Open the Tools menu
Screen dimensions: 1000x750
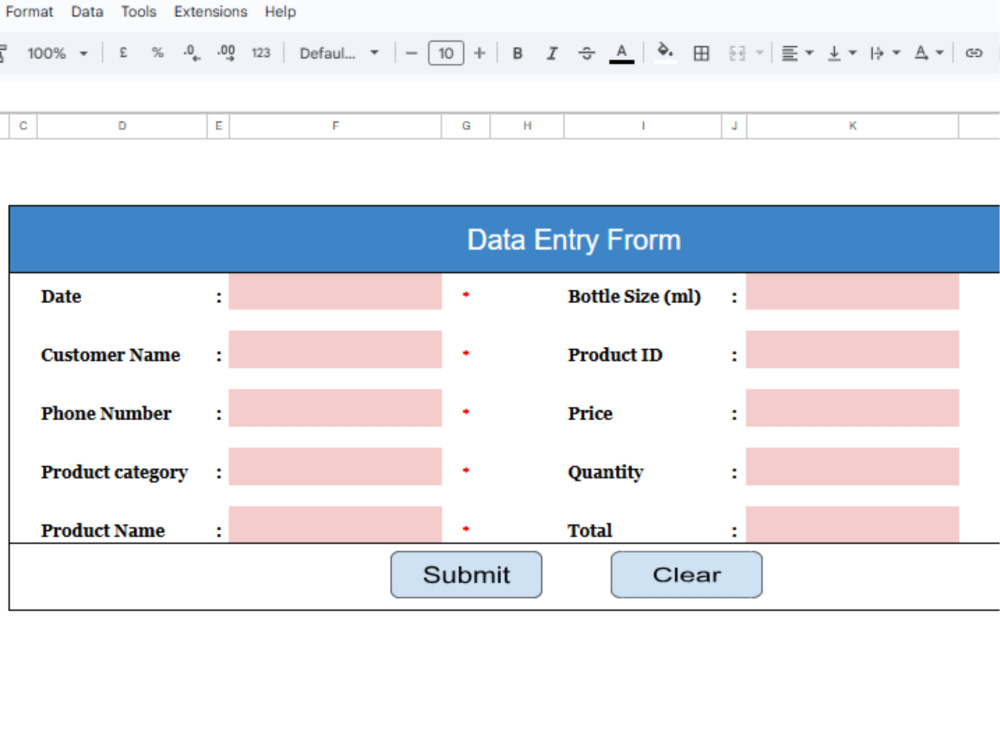pos(138,11)
